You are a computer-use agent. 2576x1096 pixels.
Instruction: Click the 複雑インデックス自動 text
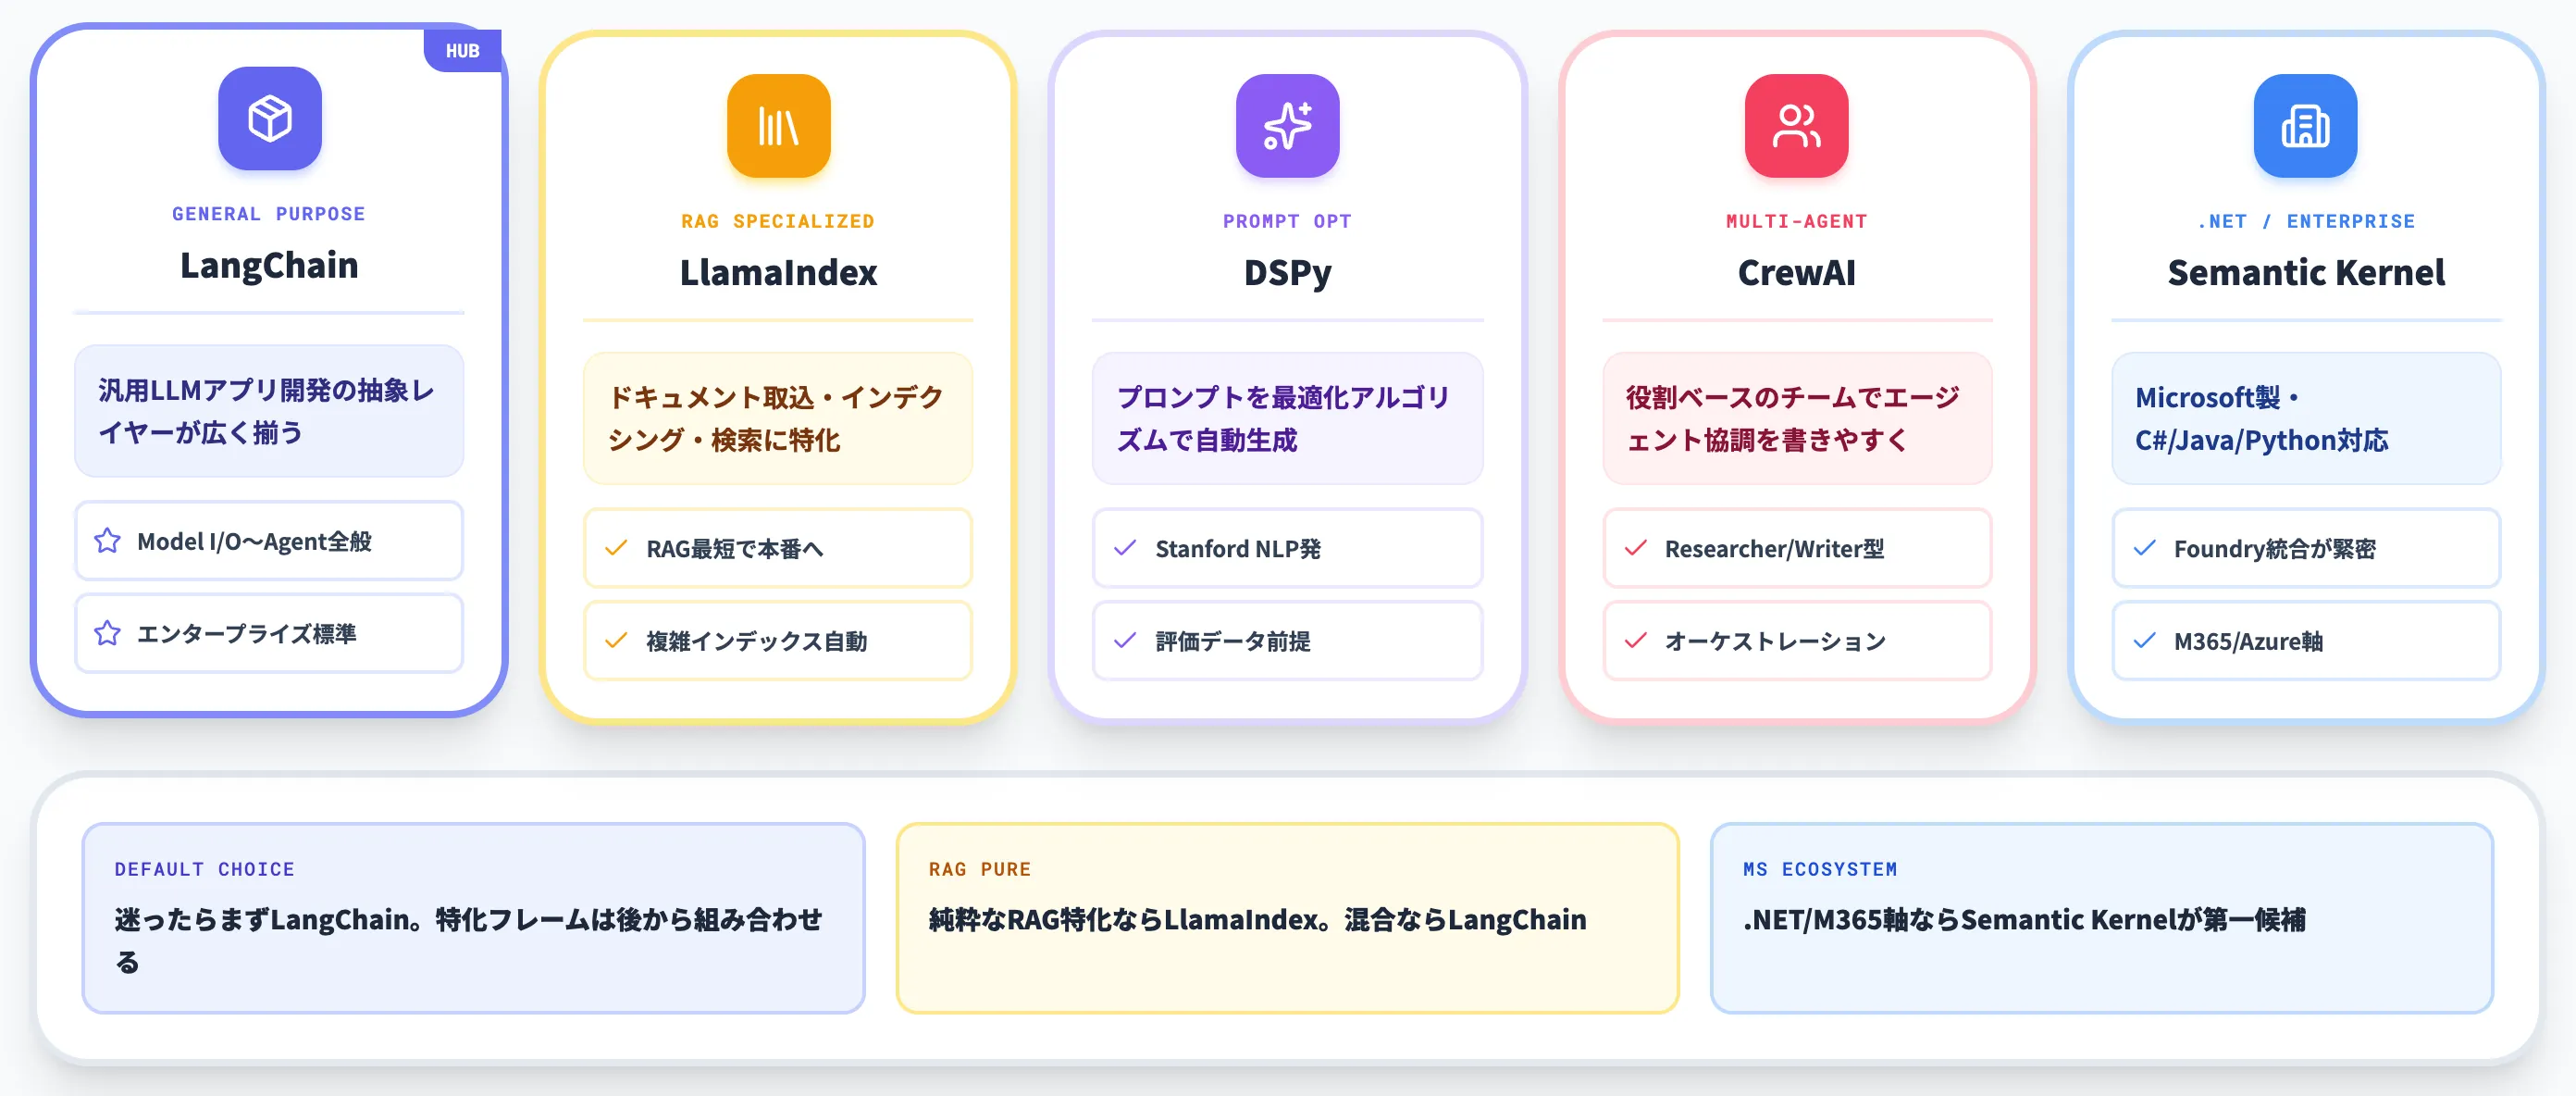click(x=756, y=640)
